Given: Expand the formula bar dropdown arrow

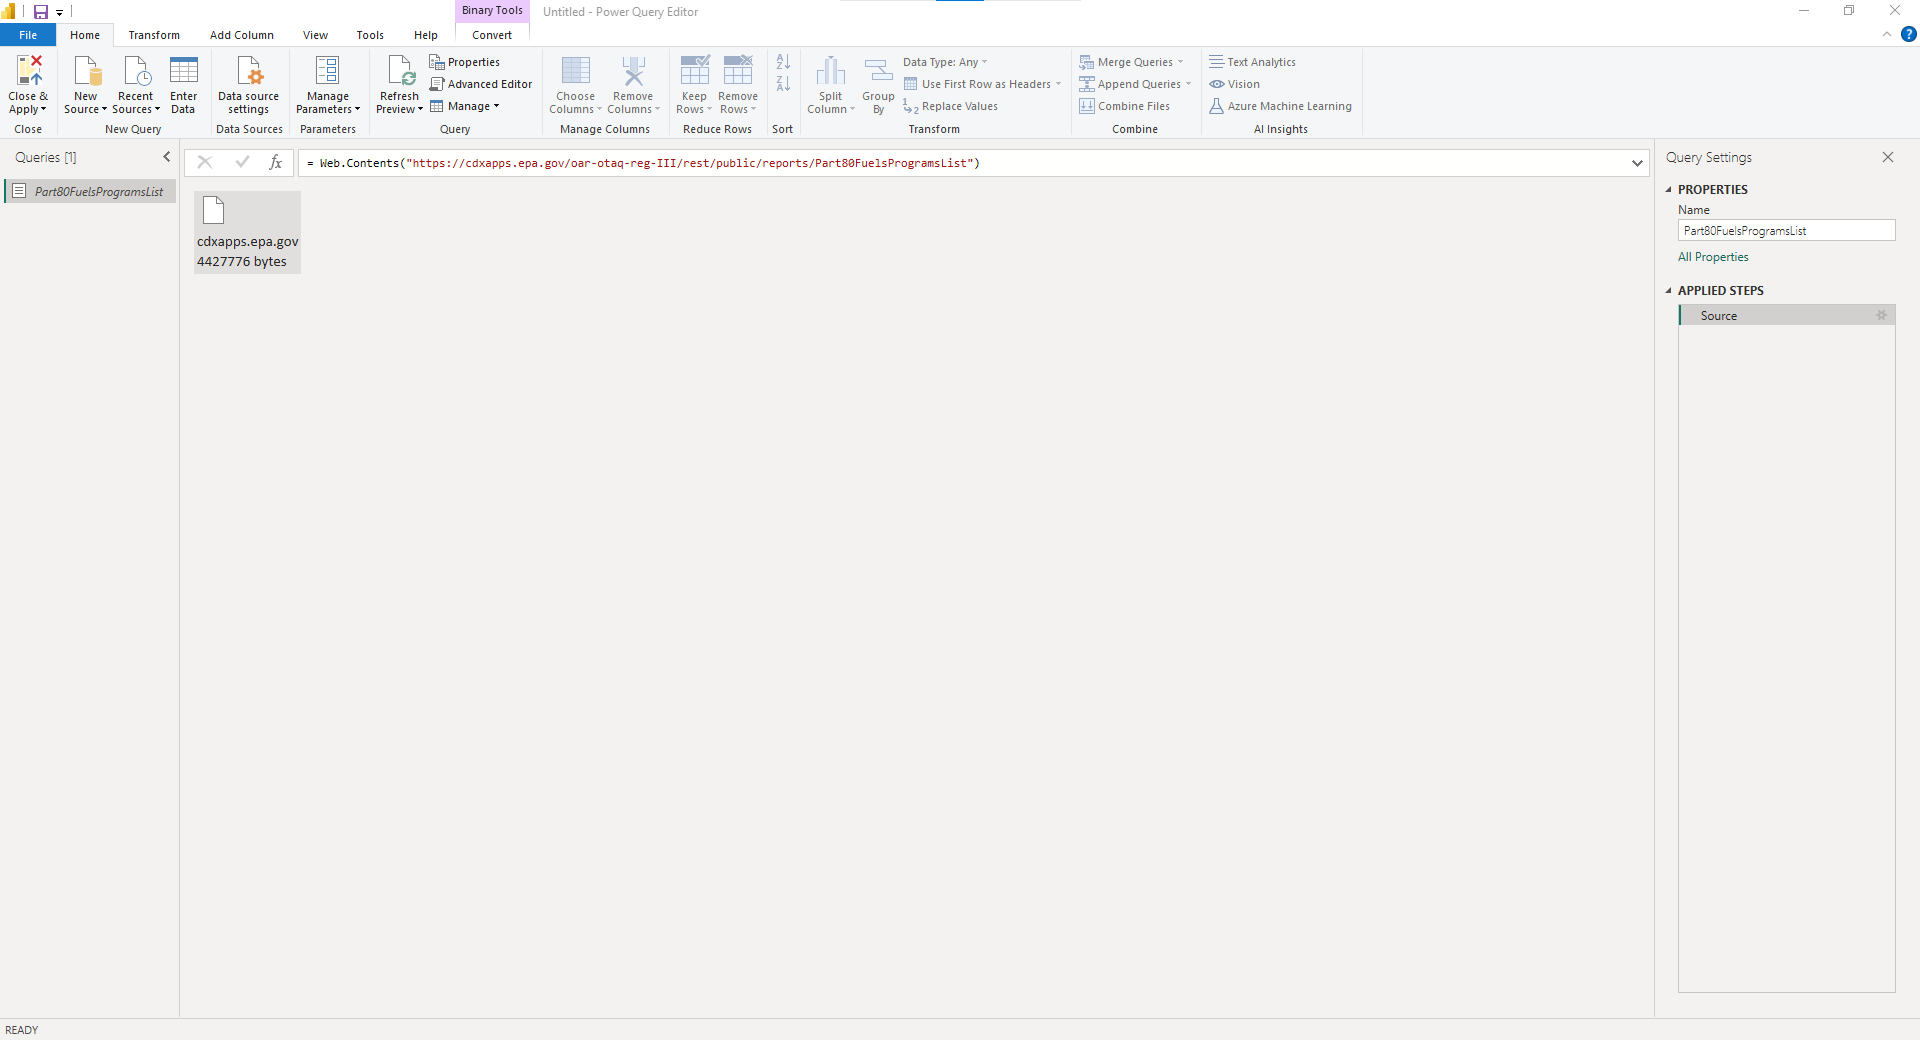Looking at the screenshot, I should point(1637,163).
